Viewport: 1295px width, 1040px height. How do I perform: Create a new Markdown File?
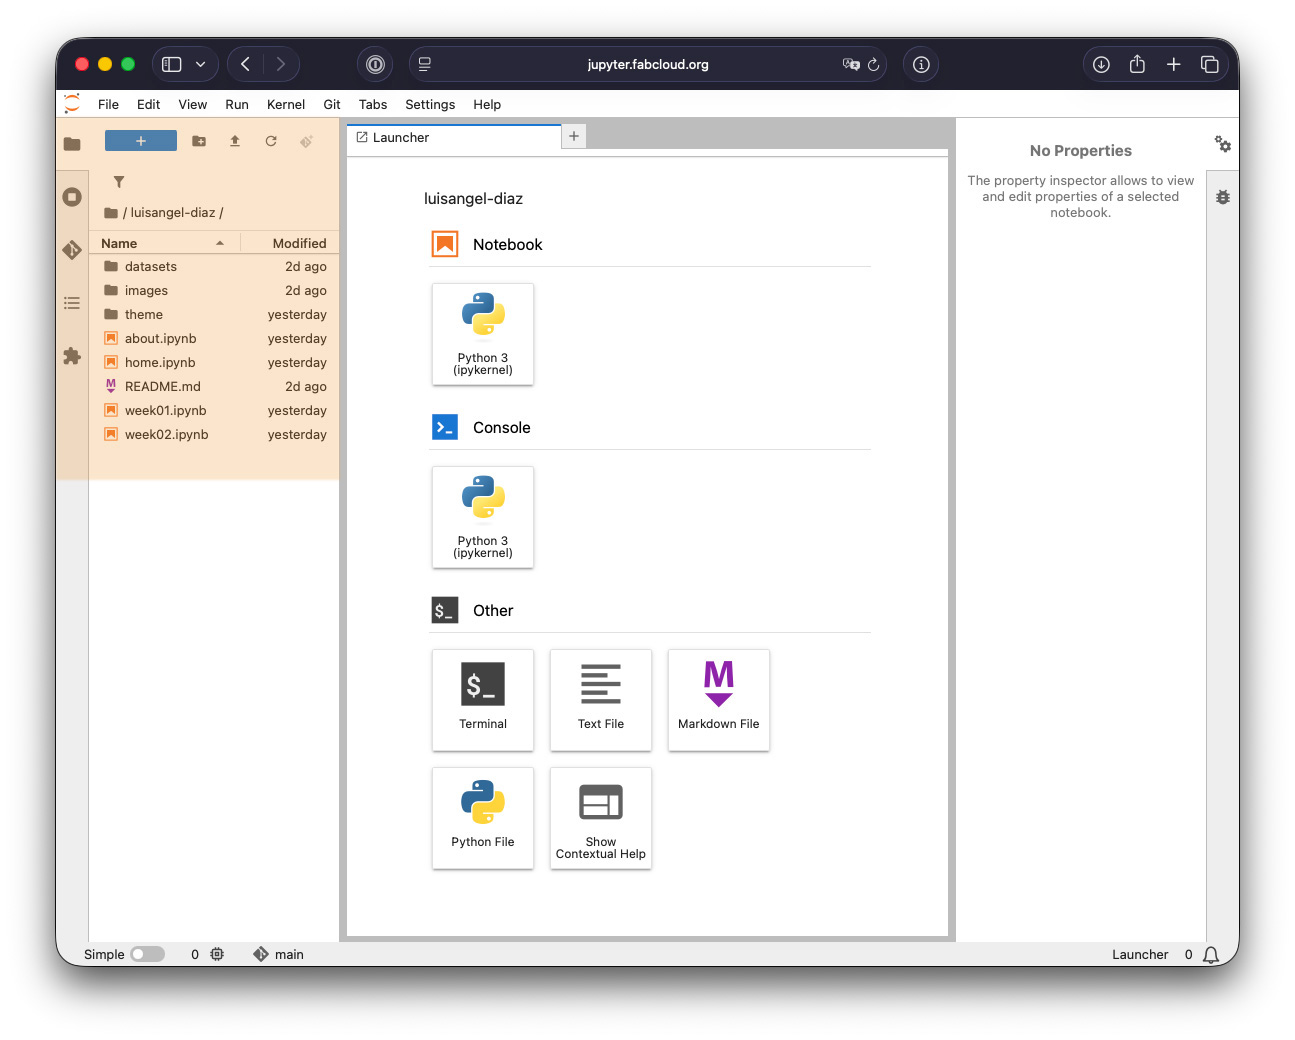point(718,699)
